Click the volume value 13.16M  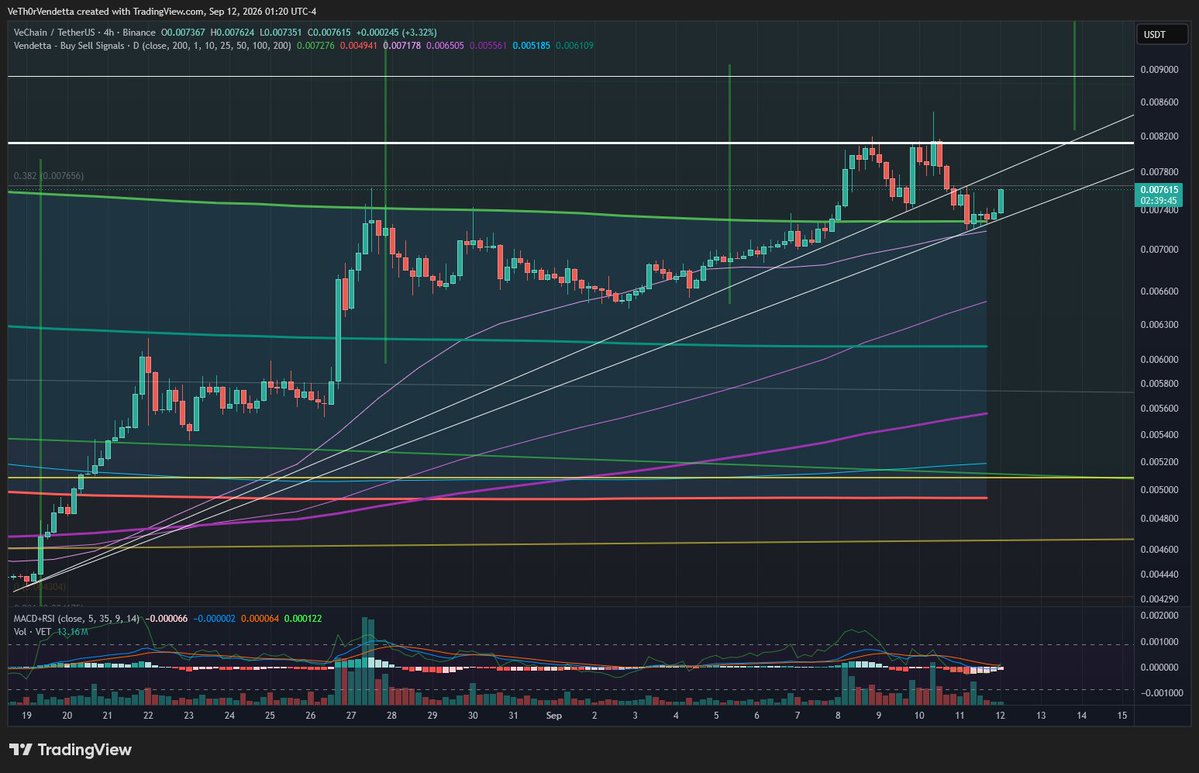pos(73,632)
